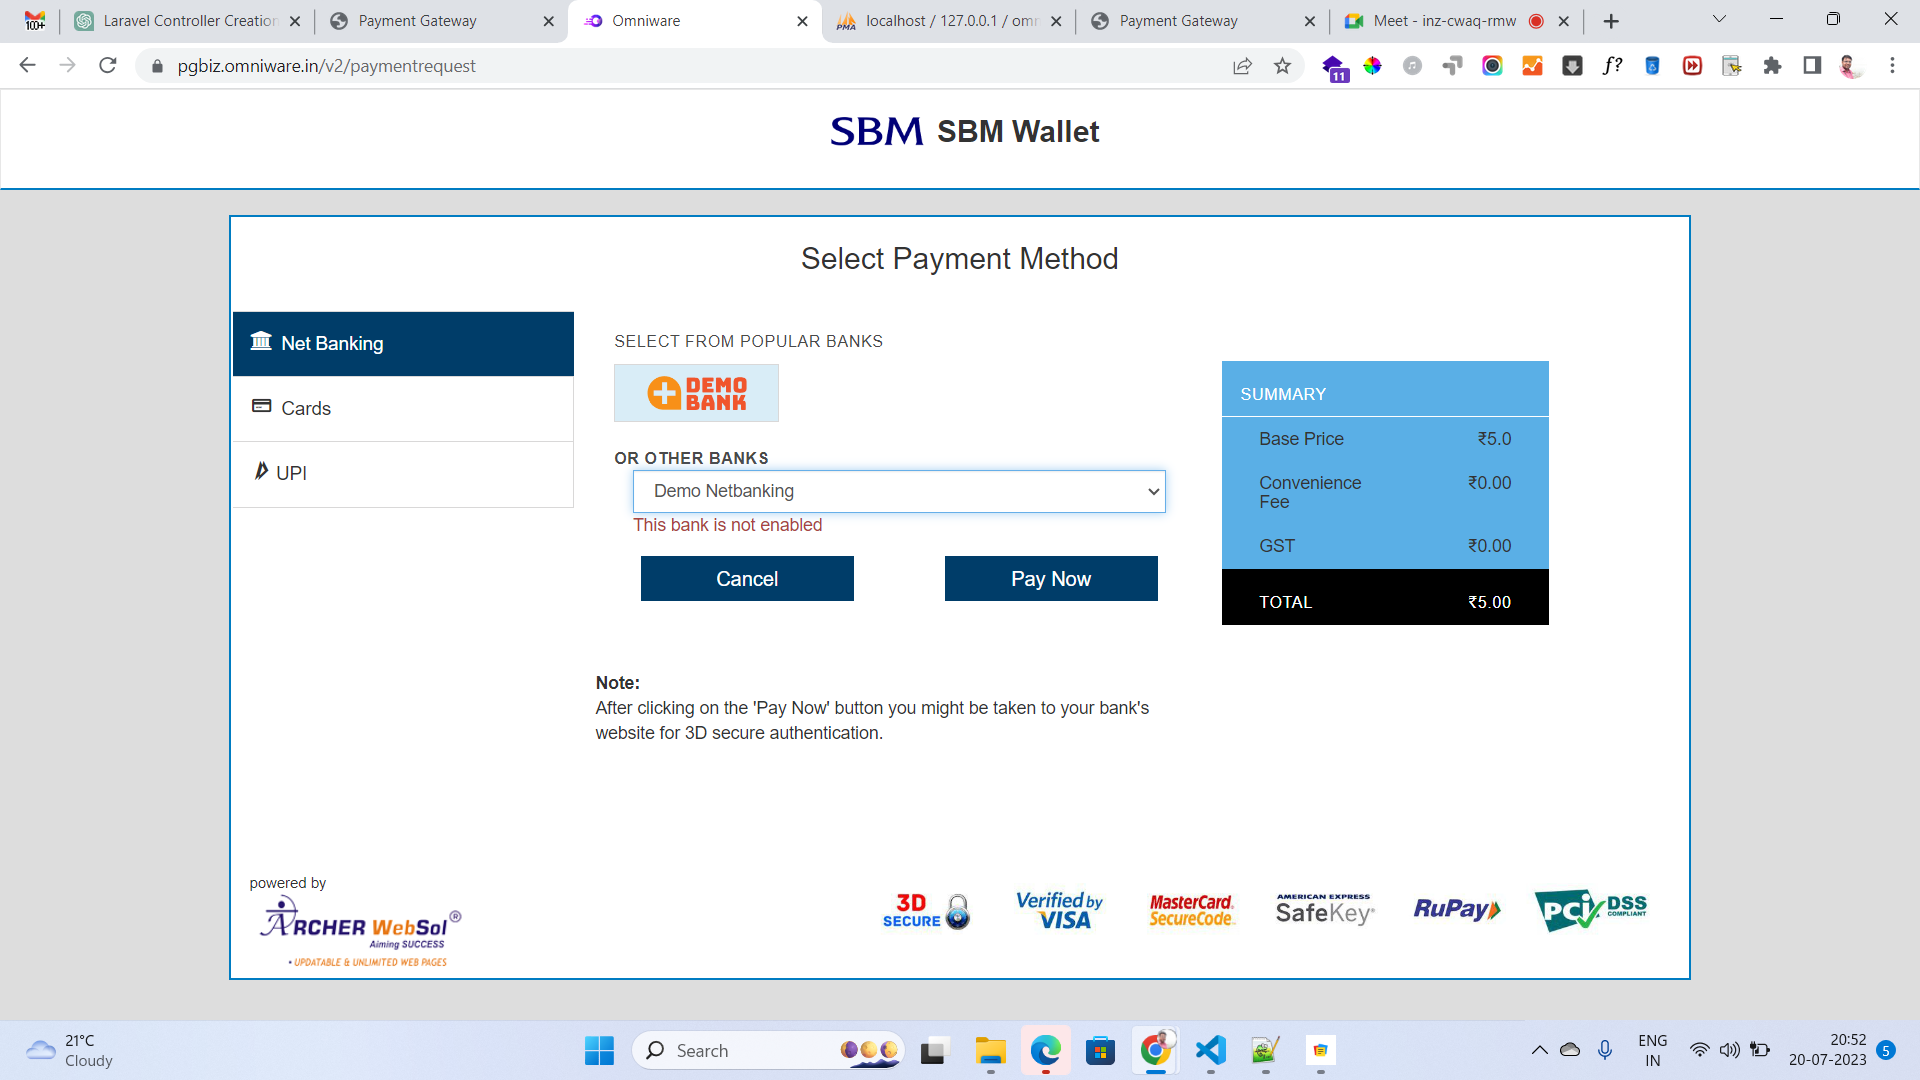Switch to the Meet inz-cwaq-rmw tab

[x=1456, y=21]
